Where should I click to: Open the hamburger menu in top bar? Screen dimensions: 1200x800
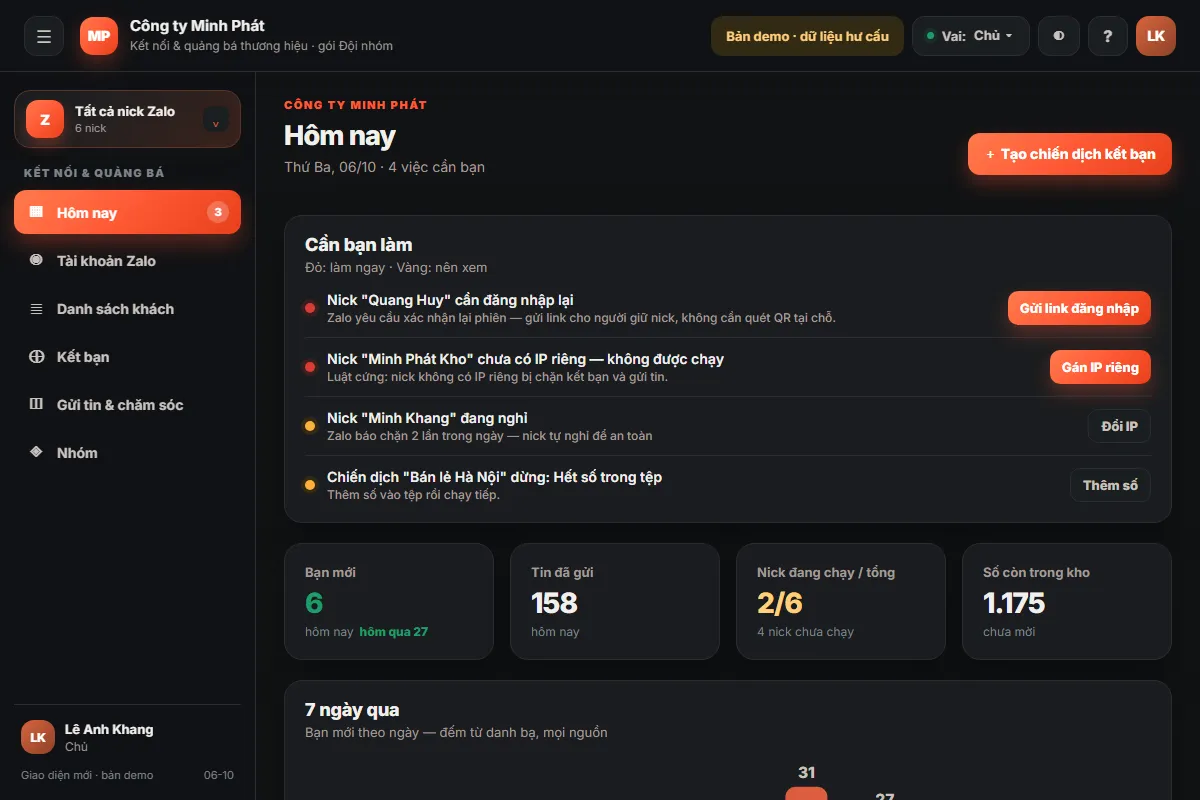(44, 36)
